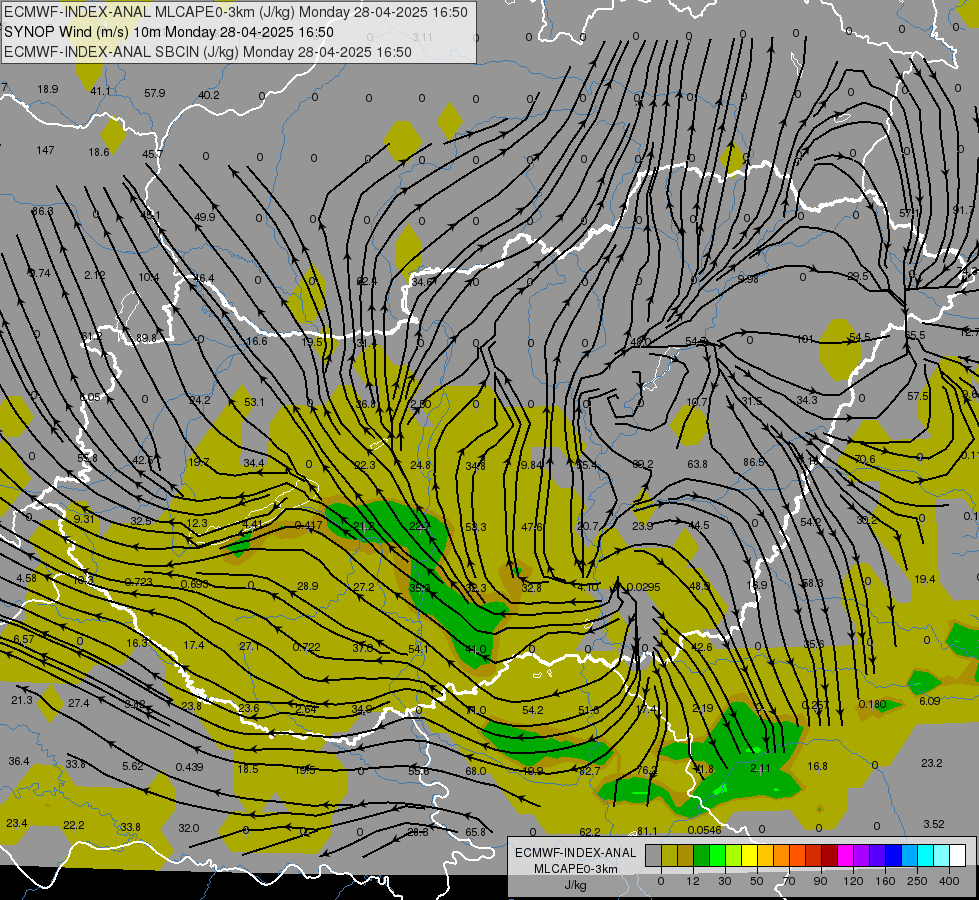This screenshot has width=979, height=900.
Task: Click the map value 0.180
Action: pos(872,704)
